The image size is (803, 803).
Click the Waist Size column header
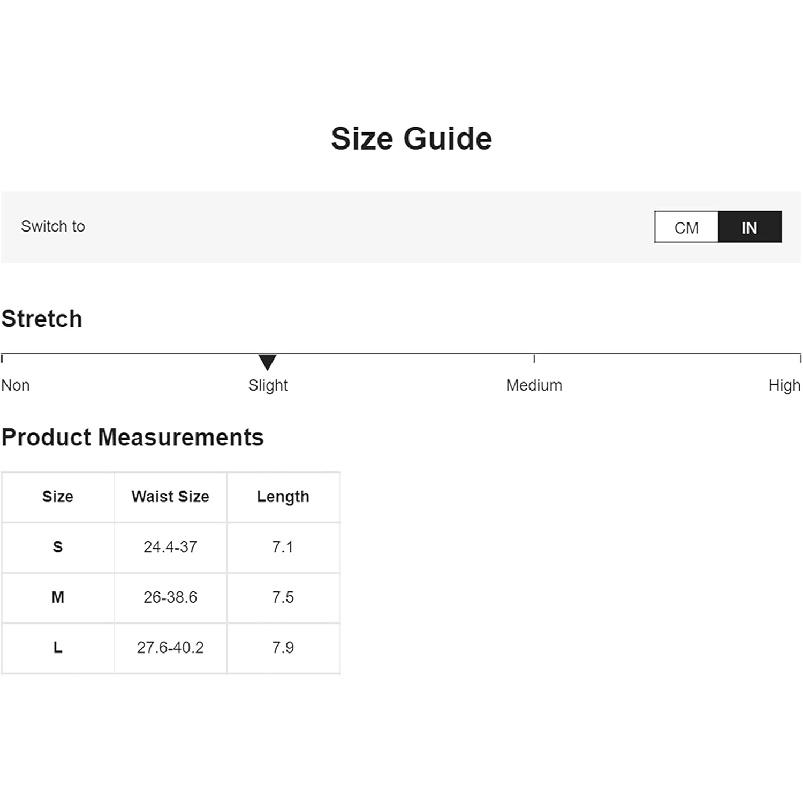[x=170, y=497]
